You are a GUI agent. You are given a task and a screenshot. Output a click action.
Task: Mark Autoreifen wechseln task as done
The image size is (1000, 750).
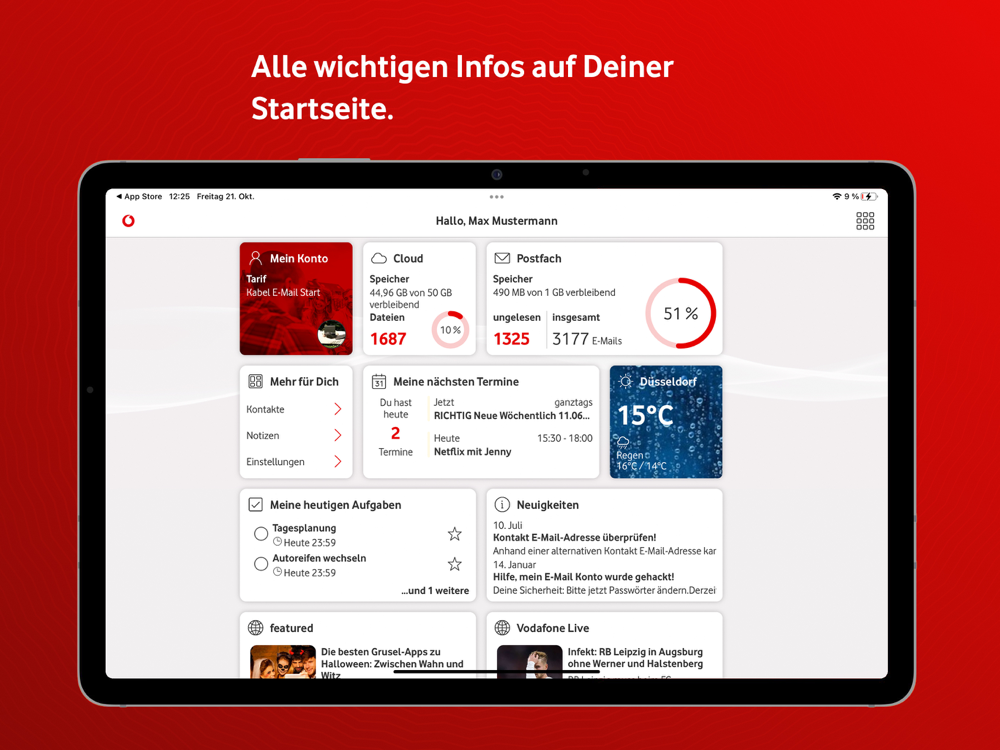pos(261,564)
